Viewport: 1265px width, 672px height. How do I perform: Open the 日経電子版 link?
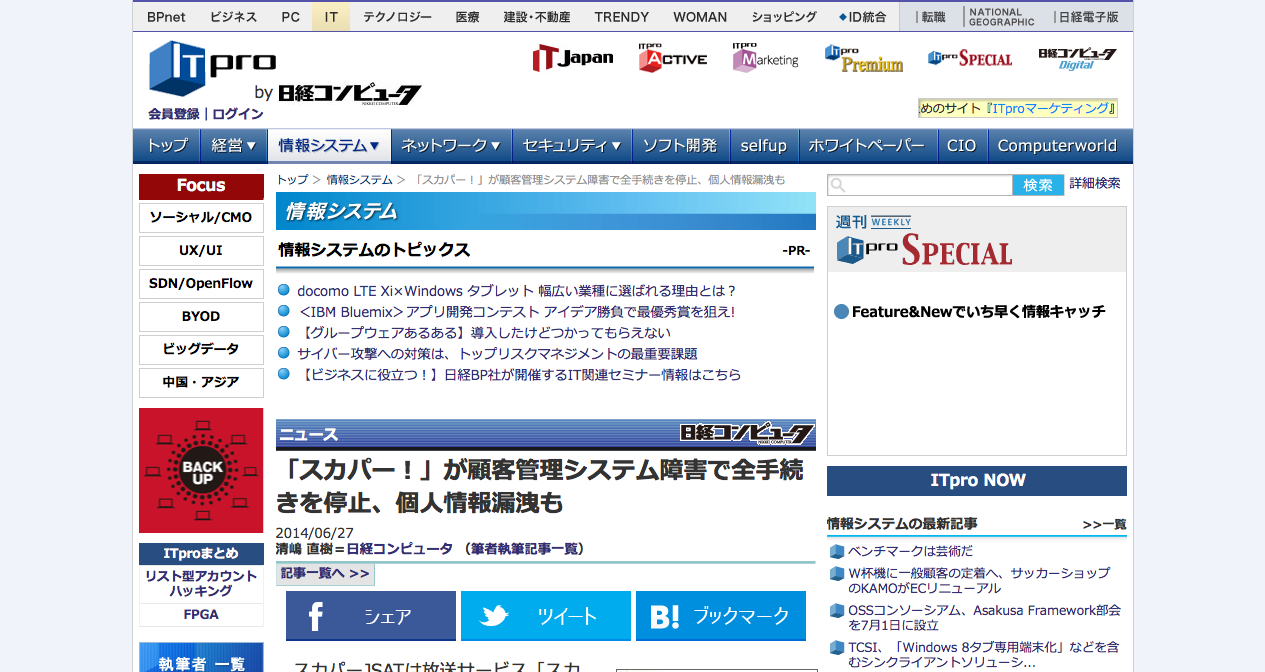coord(1086,17)
